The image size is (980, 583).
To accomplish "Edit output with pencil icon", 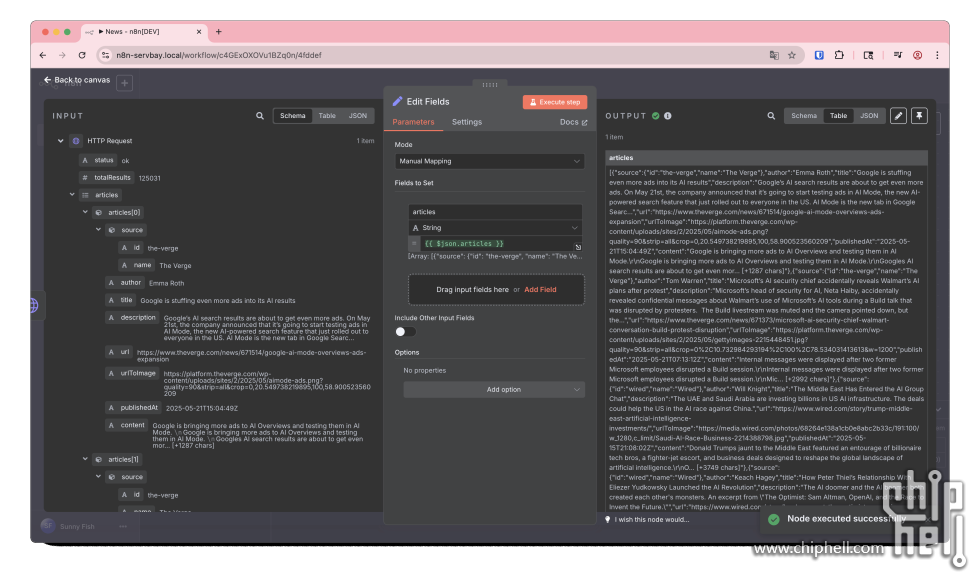I will (x=898, y=116).
